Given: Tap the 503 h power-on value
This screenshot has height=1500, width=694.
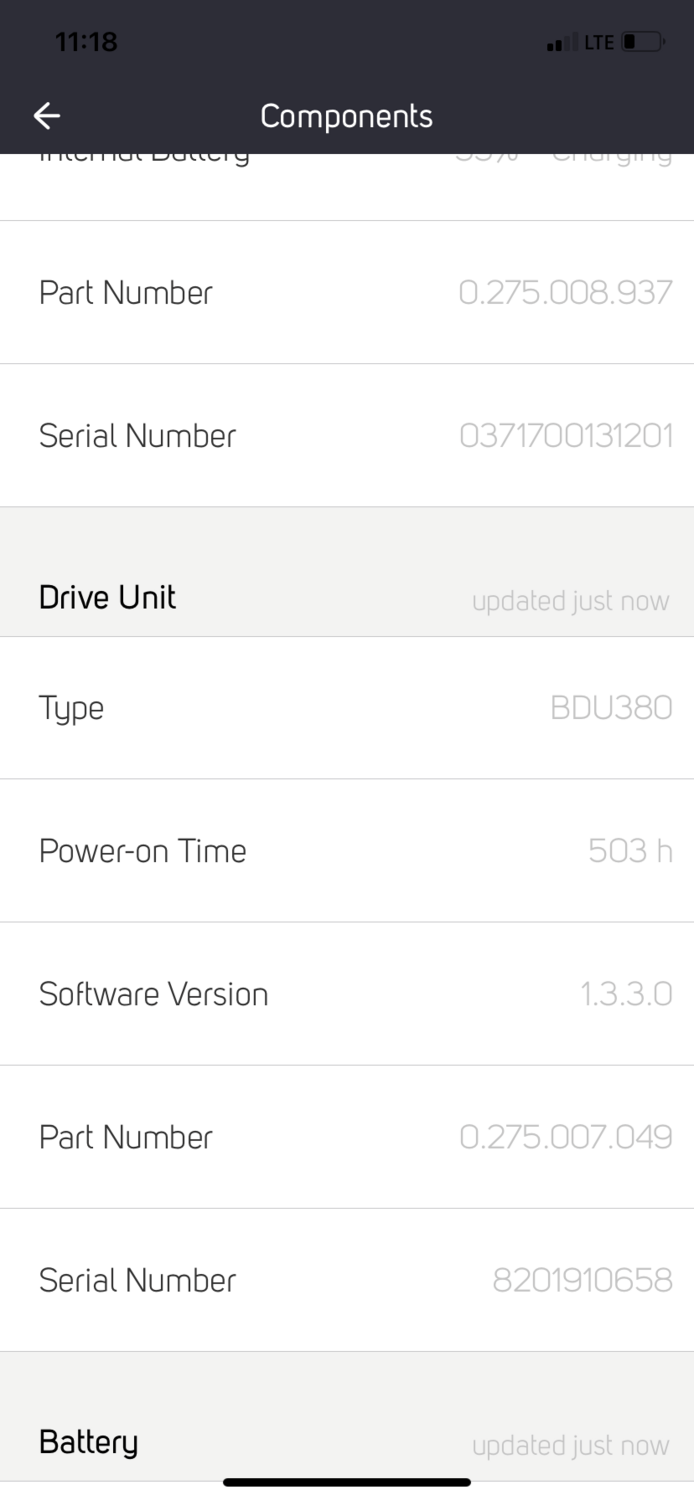Looking at the screenshot, I should click(630, 851).
